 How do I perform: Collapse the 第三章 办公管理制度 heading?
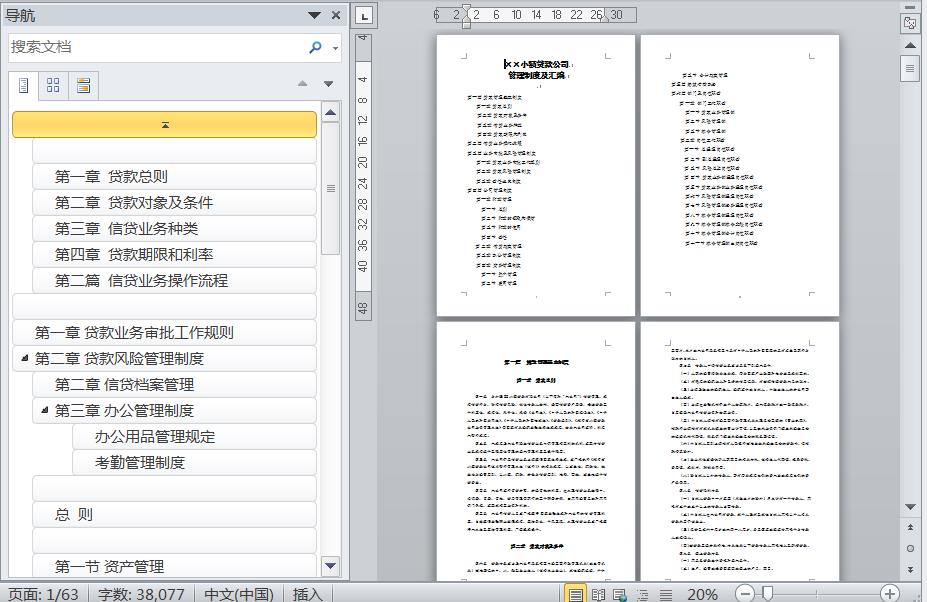click(x=44, y=410)
